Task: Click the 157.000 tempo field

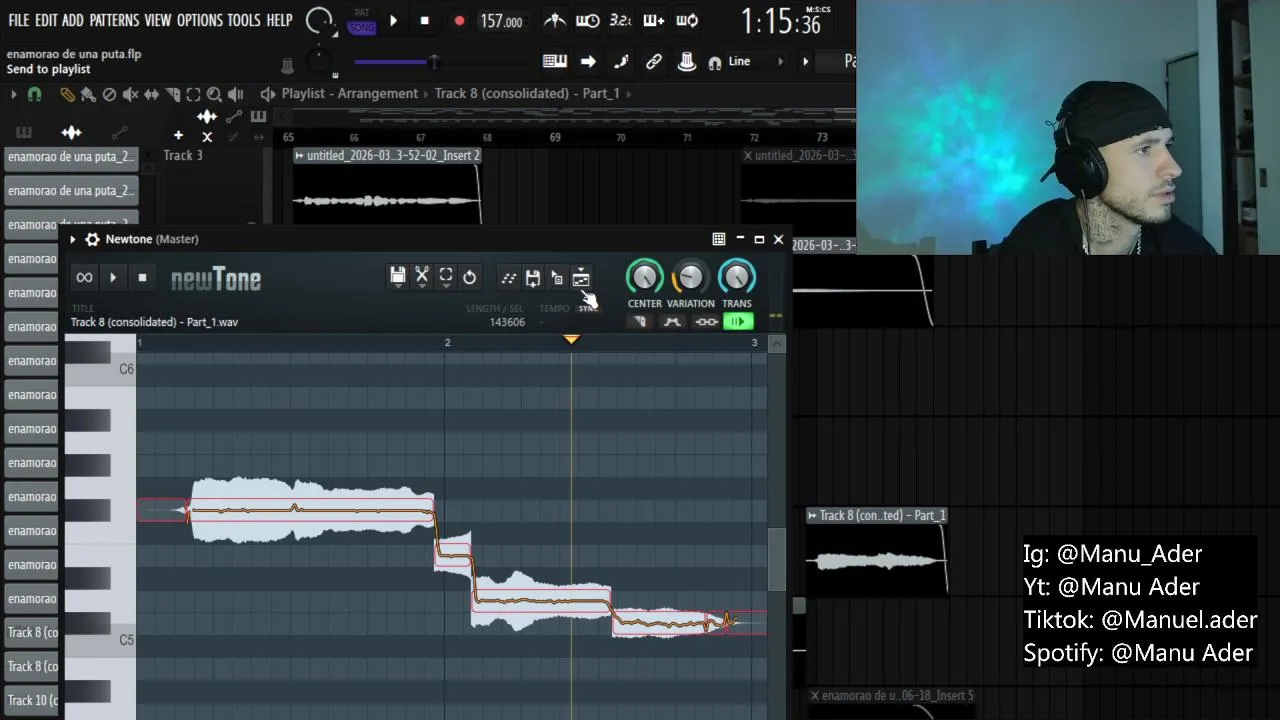Action: coord(502,21)
